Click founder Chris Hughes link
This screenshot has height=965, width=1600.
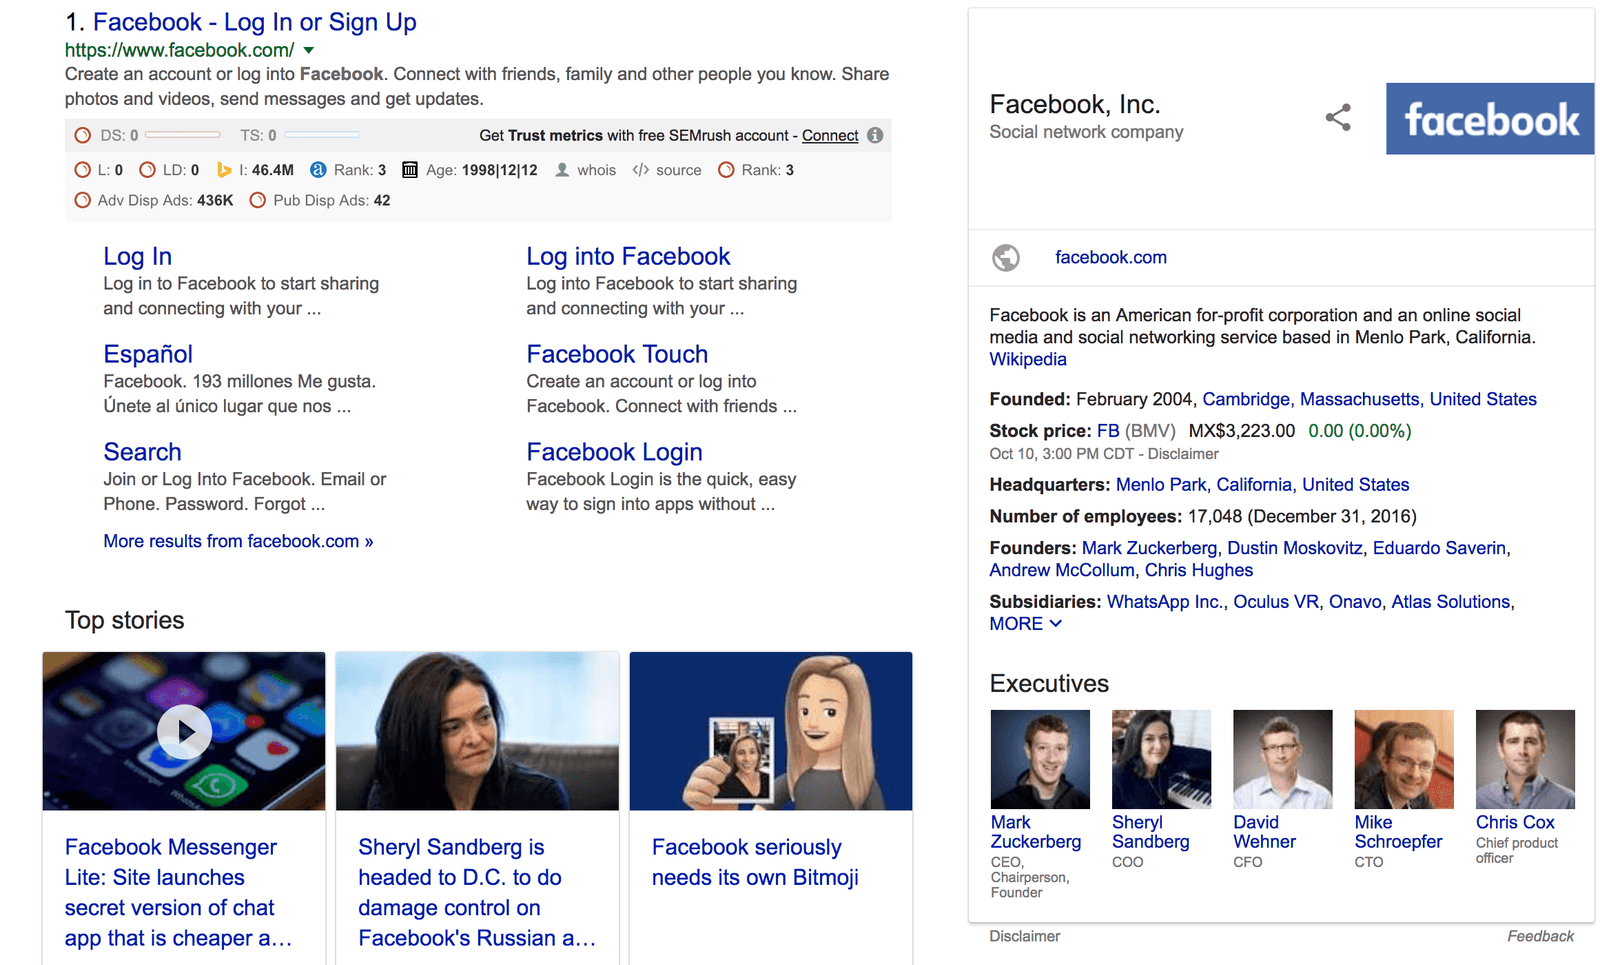[x=1199, y=570]
